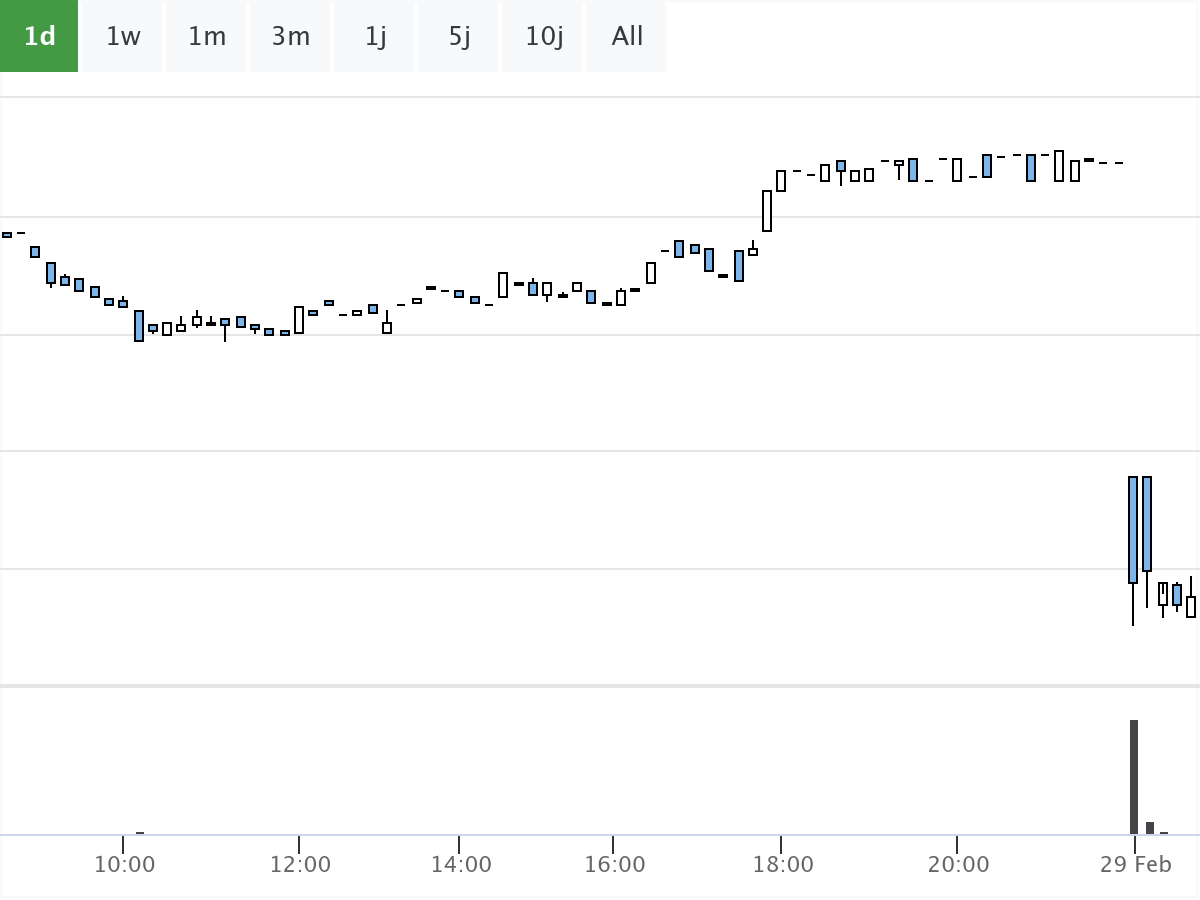Select the tall dark volume bar near 29 Feb

pos(1134,775)
